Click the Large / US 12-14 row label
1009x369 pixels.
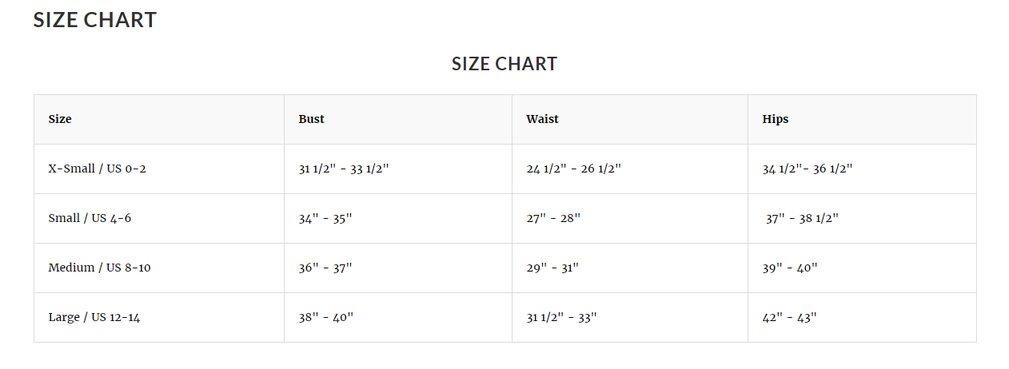pyautogui.click(x=94, y=317)
